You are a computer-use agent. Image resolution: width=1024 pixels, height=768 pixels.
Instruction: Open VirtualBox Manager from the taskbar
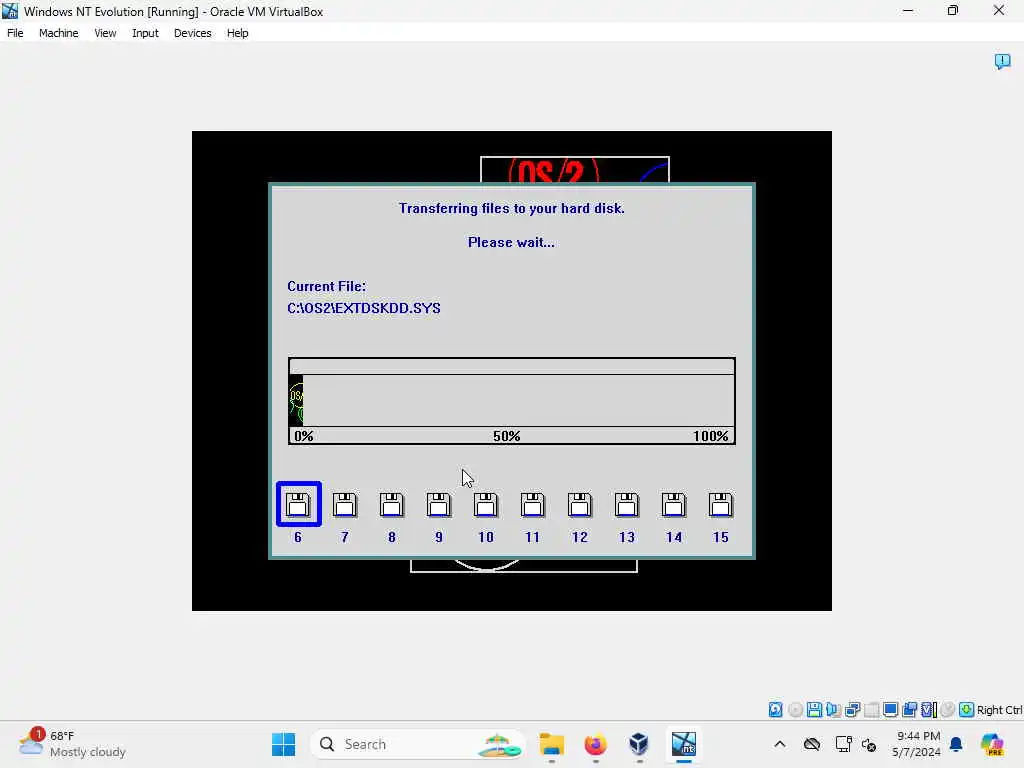(x=639, y=744)
